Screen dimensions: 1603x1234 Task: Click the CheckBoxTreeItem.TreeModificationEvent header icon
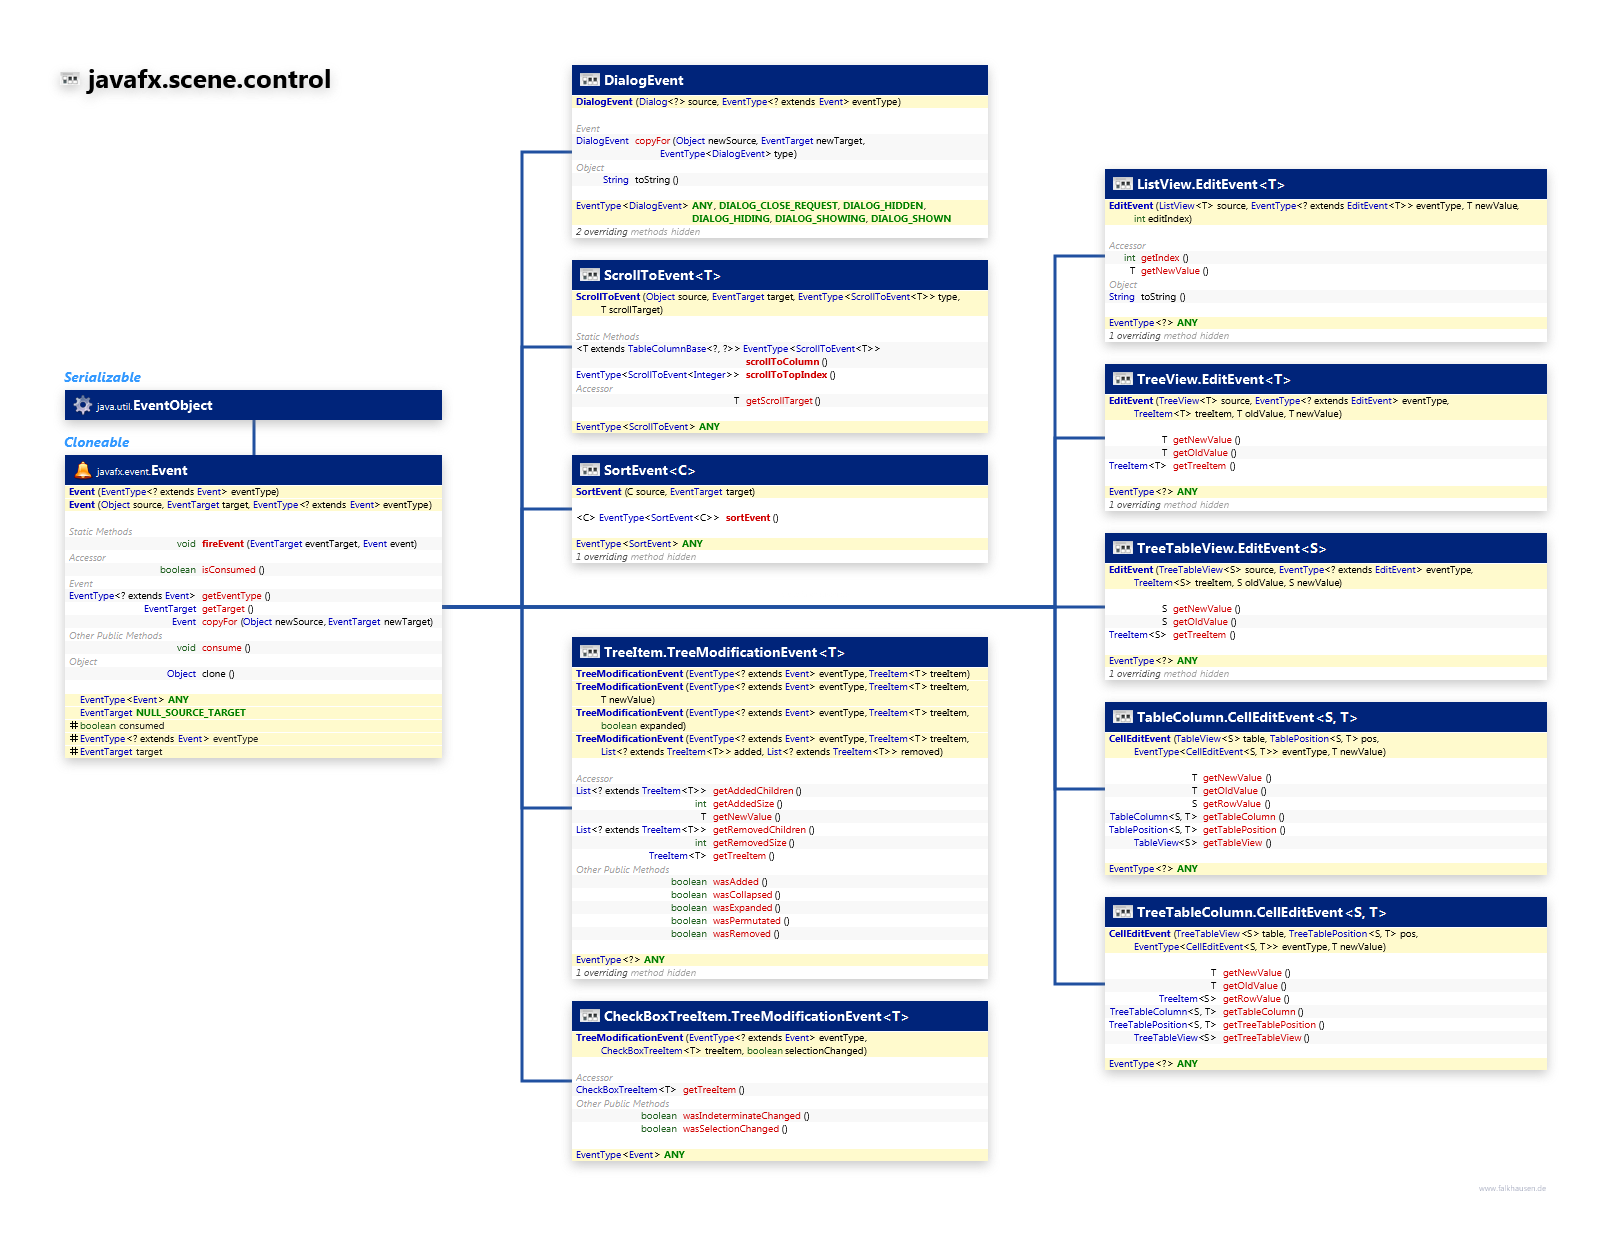tap(590, 1016)
